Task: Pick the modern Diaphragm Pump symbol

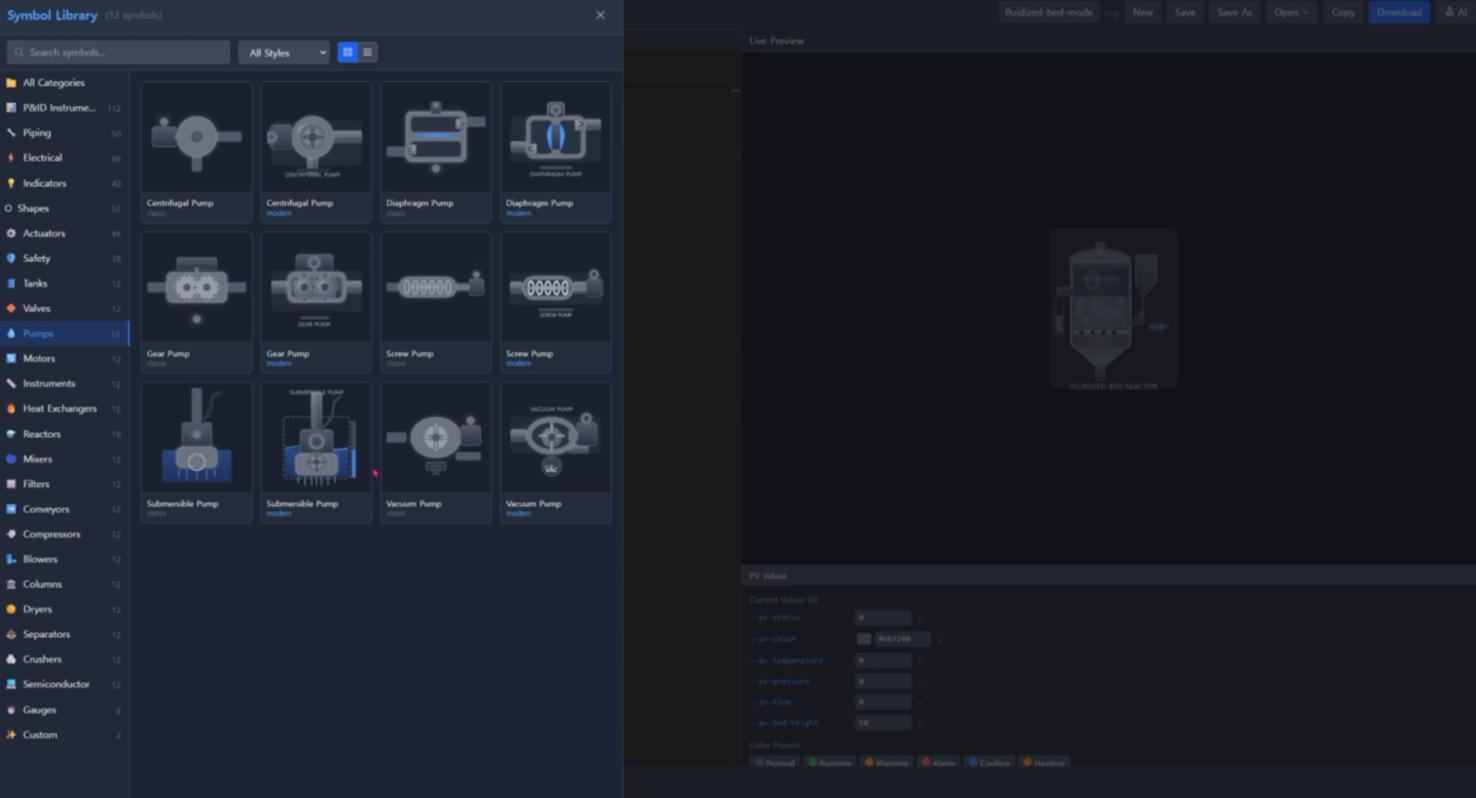Action: coord(556,152)
